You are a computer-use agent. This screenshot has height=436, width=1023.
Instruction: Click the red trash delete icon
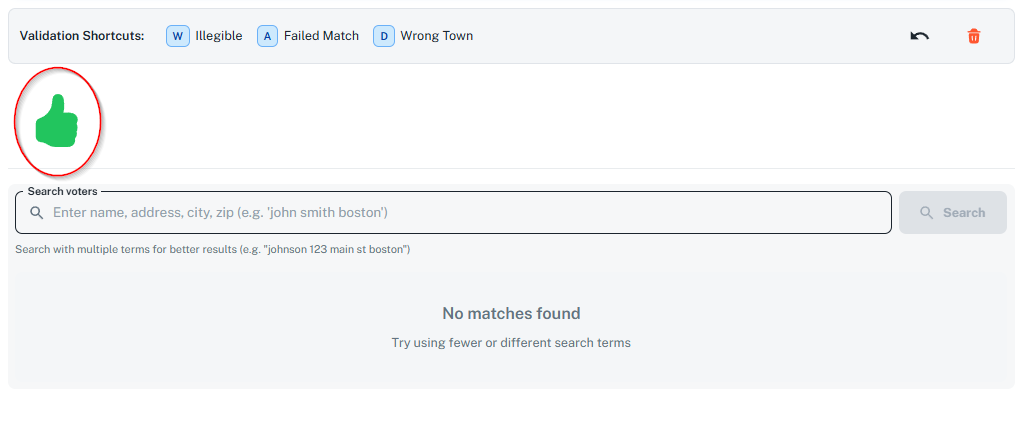973,36
